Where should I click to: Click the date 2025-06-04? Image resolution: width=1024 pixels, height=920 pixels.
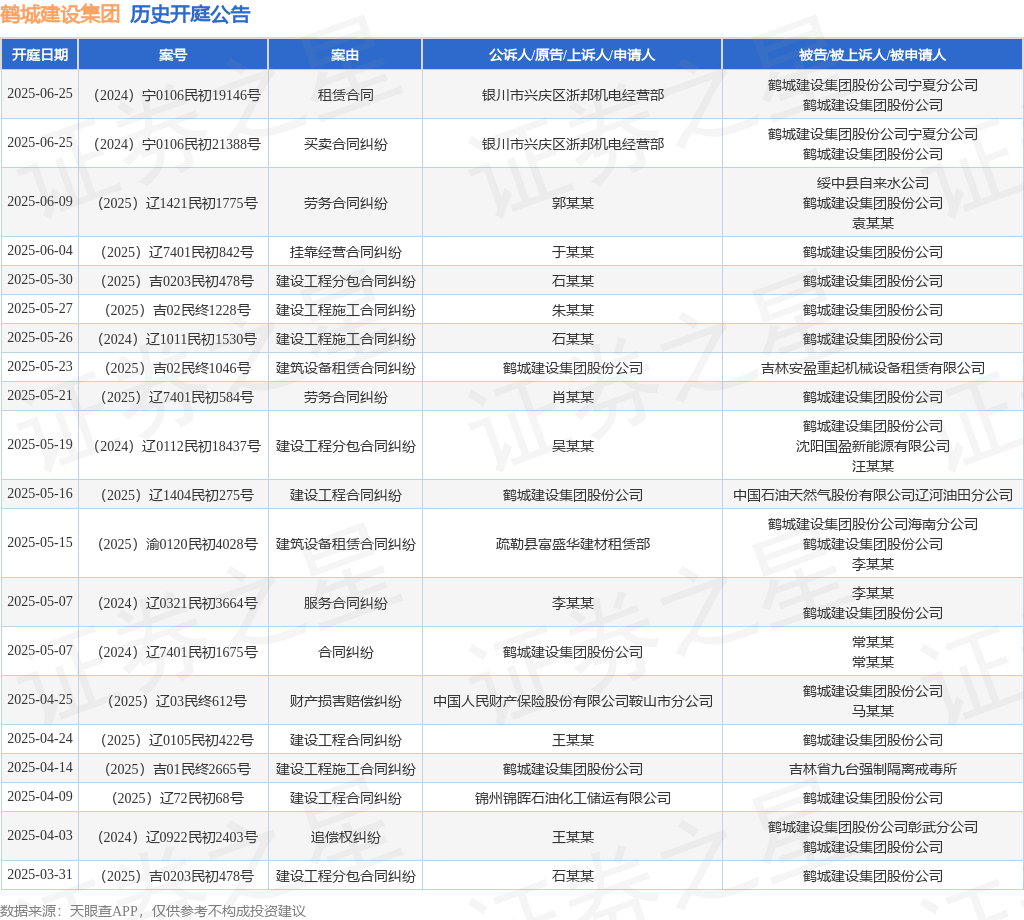[x=40, y=251]
